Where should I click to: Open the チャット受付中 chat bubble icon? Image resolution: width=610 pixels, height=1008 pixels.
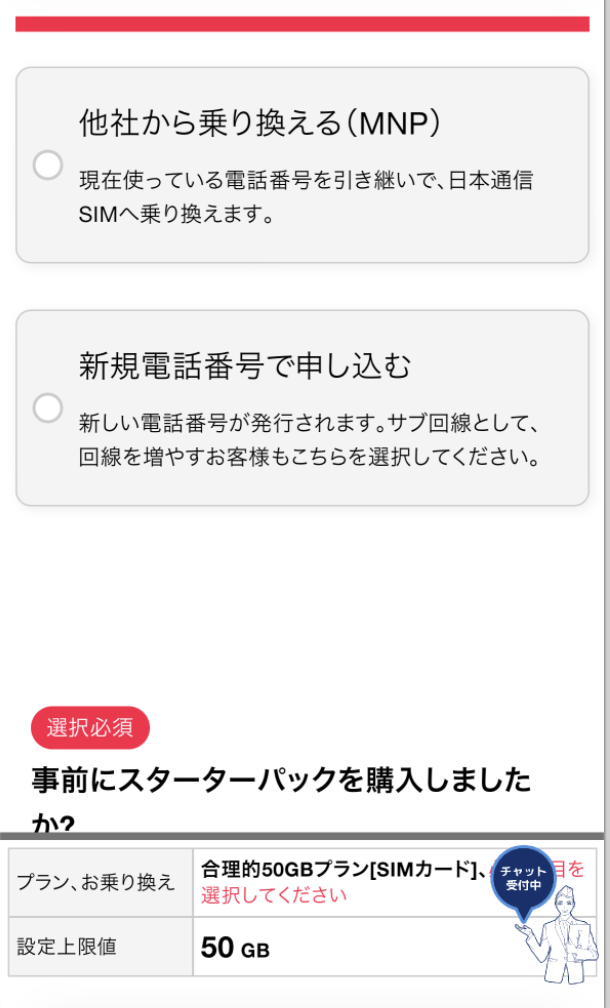point(523,878)
